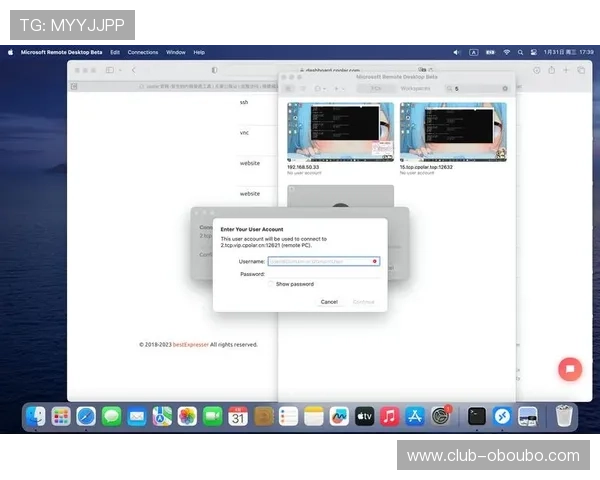Open the Window menu
The image size is (600, 480).
175,52
